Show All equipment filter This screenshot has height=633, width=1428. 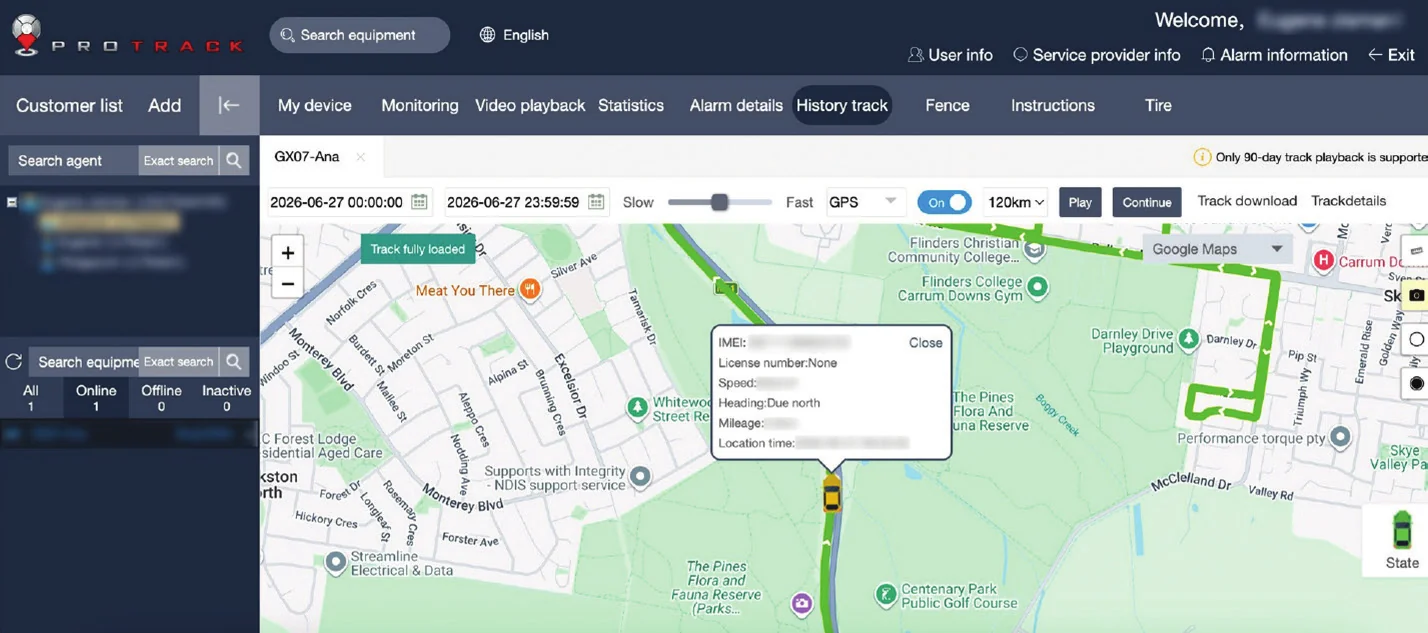pos(31,398)
